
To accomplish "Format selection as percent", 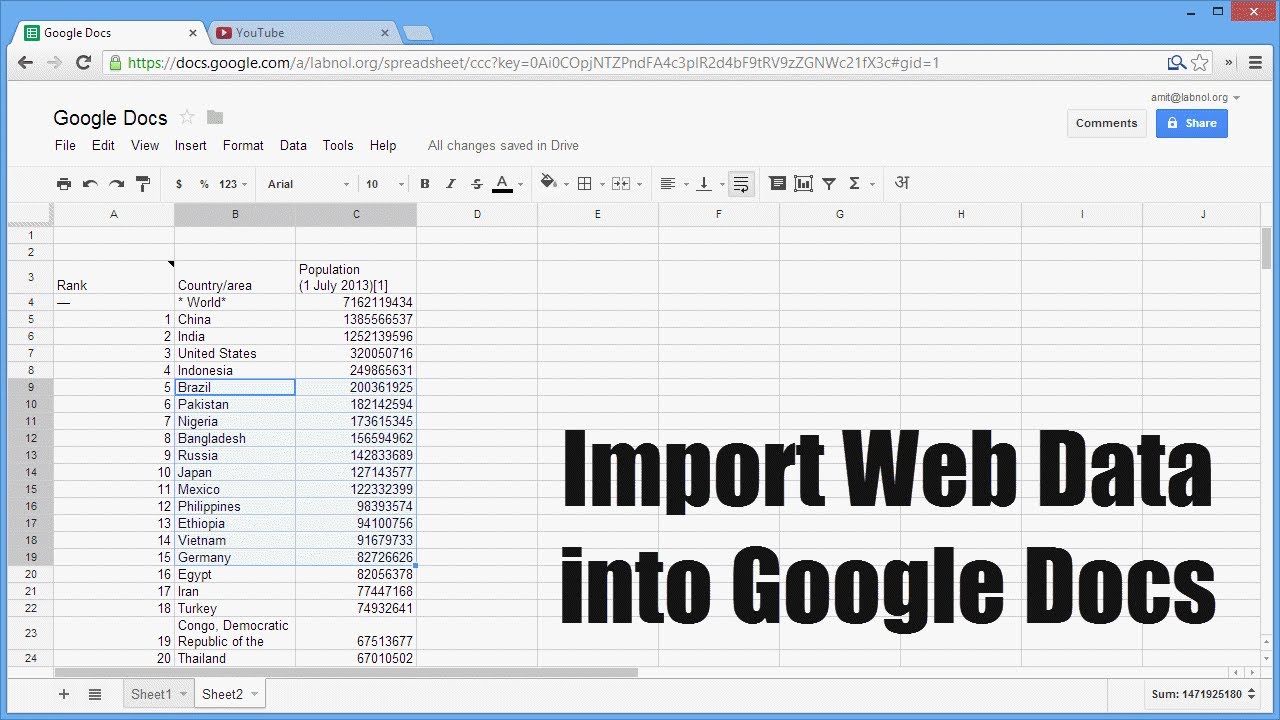I will point(204,184).
